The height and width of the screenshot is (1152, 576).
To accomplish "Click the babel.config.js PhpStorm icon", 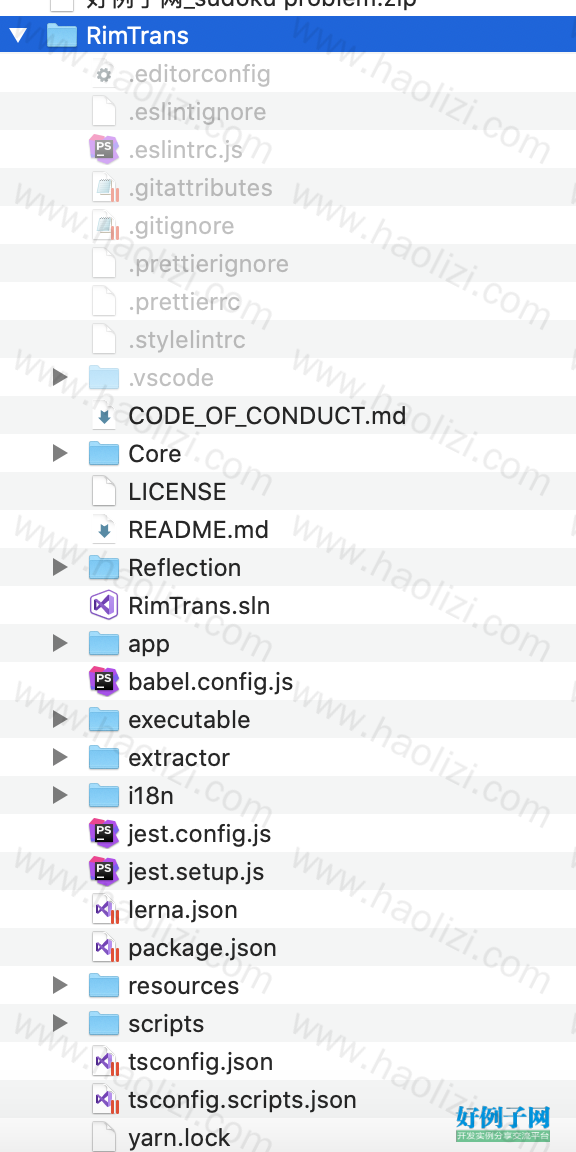I will [x=104, y=681].
